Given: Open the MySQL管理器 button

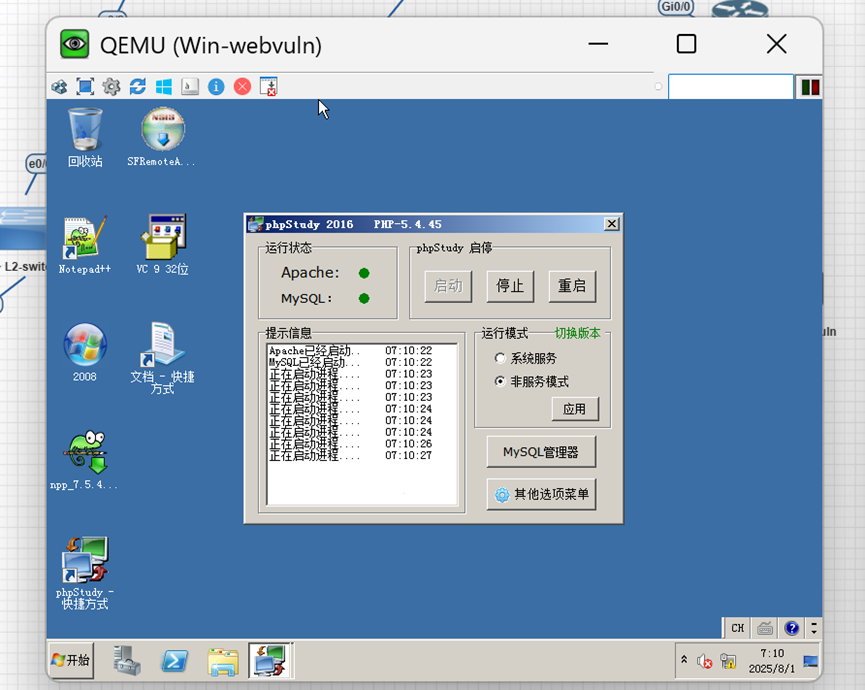Looking at the screenshot, I should [x=541, y=452].
